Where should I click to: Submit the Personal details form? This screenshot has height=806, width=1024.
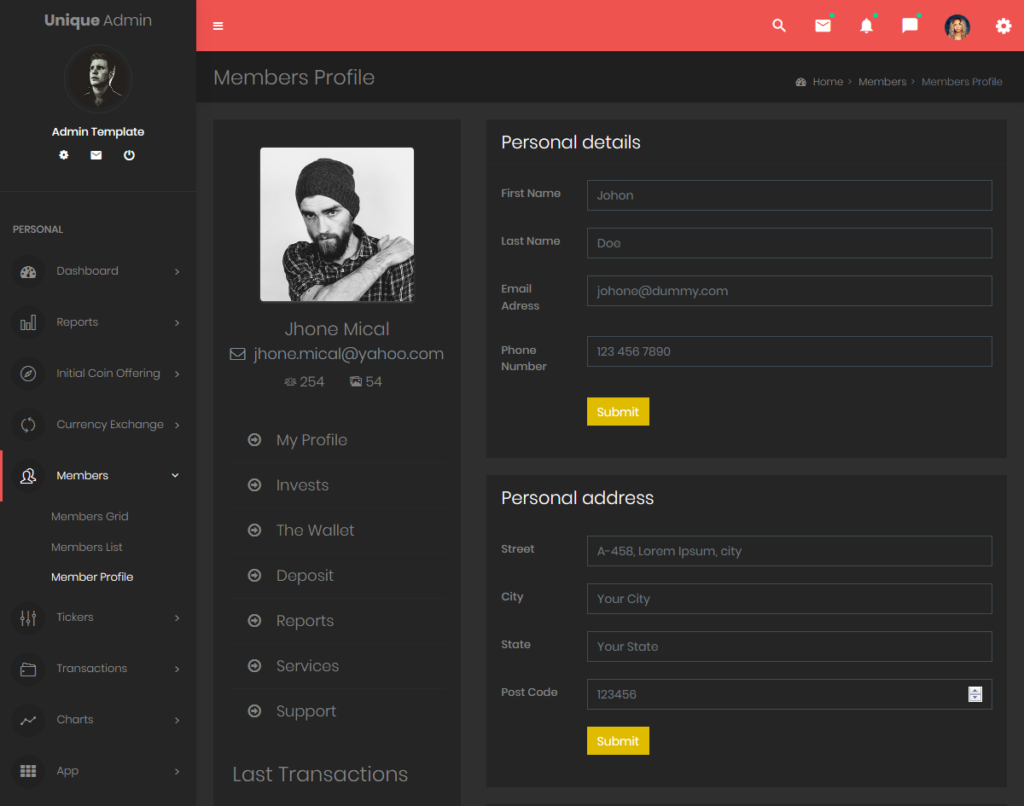[x=617, y=411]
